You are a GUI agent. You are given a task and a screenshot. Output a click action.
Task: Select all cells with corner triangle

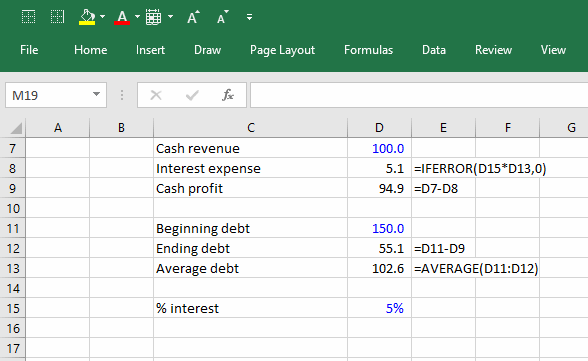click(15, 128)
